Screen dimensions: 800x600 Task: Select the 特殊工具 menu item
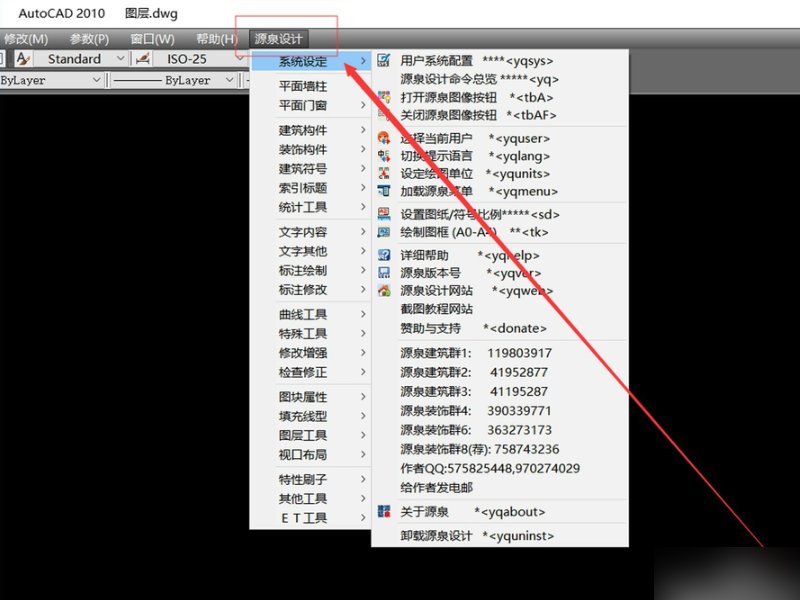click(311, 334)
